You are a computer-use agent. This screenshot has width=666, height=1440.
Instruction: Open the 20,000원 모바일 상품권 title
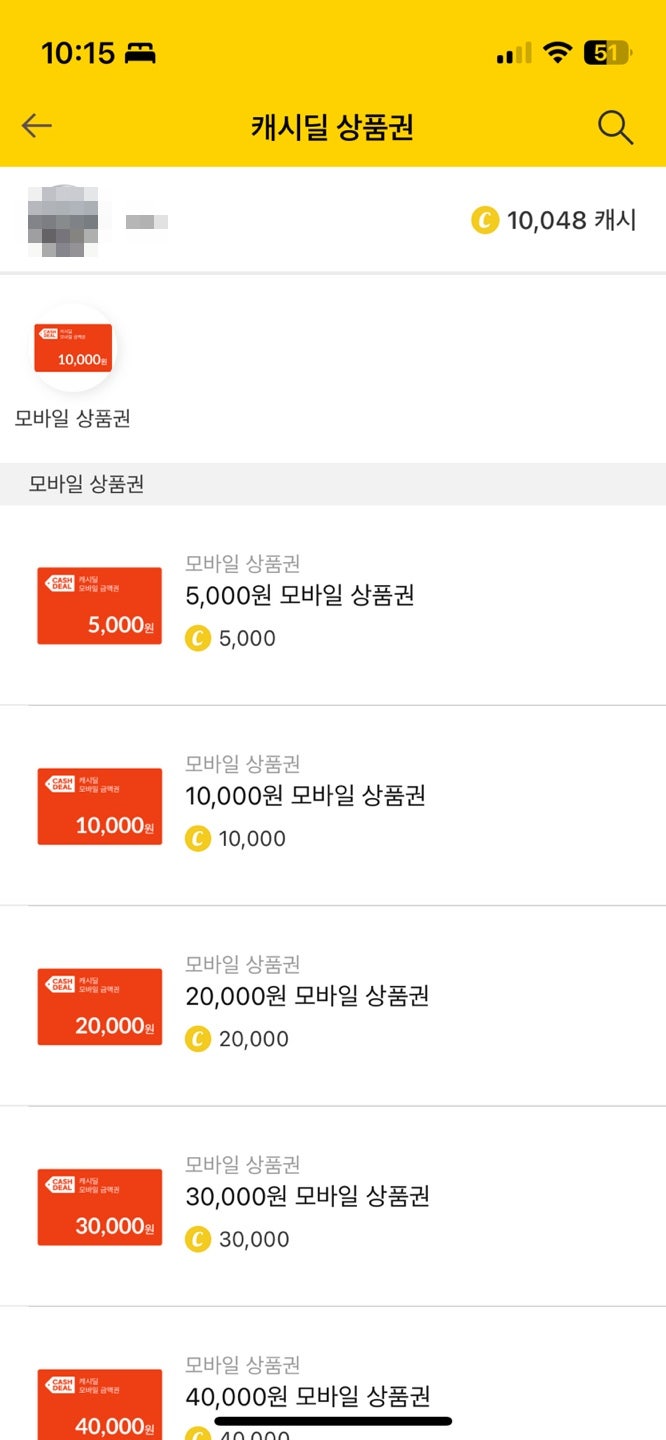point(307,996)
